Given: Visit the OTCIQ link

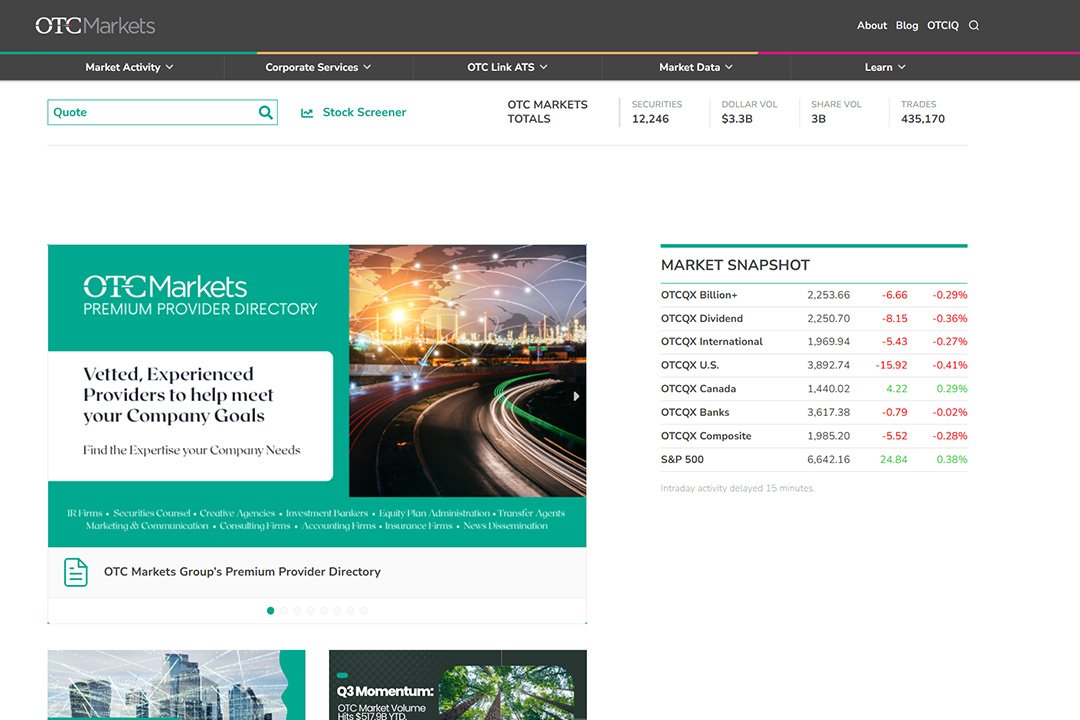Looking at the screenshot, I should coord(943,26).
